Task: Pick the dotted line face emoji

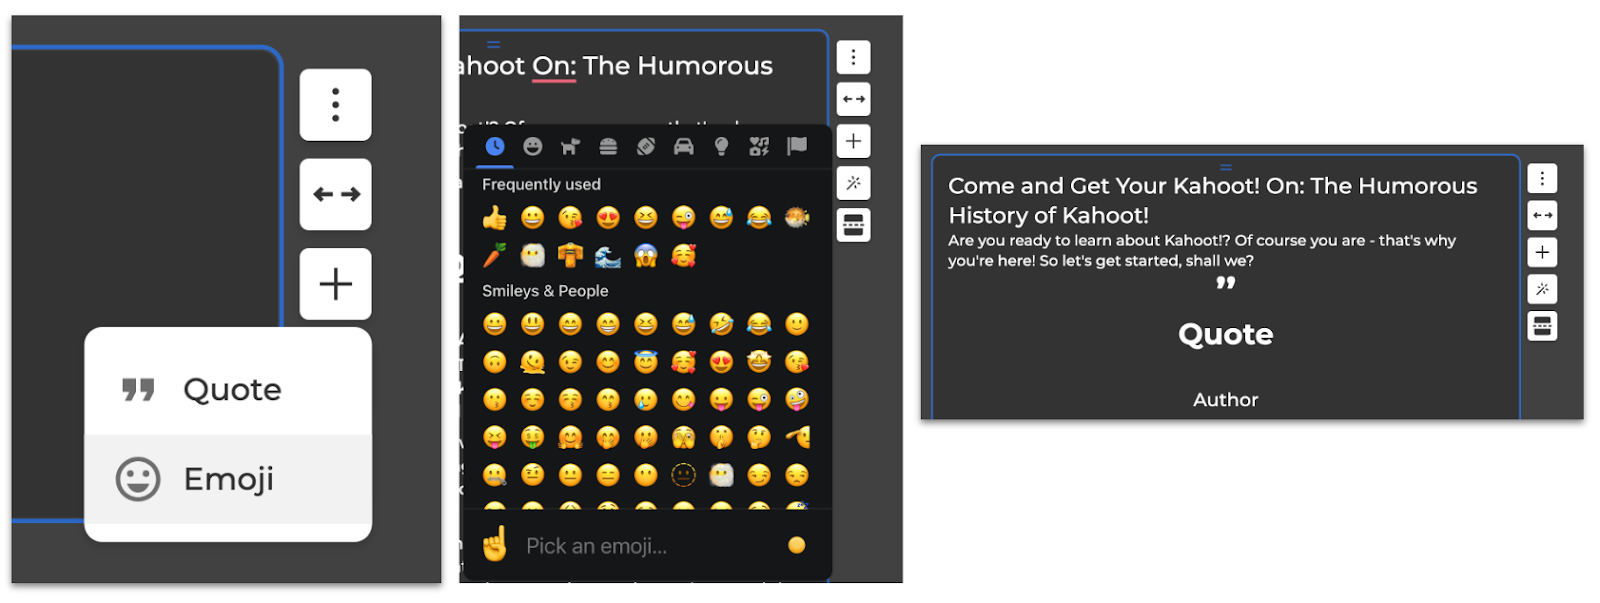Action: (x=683, y=476)
